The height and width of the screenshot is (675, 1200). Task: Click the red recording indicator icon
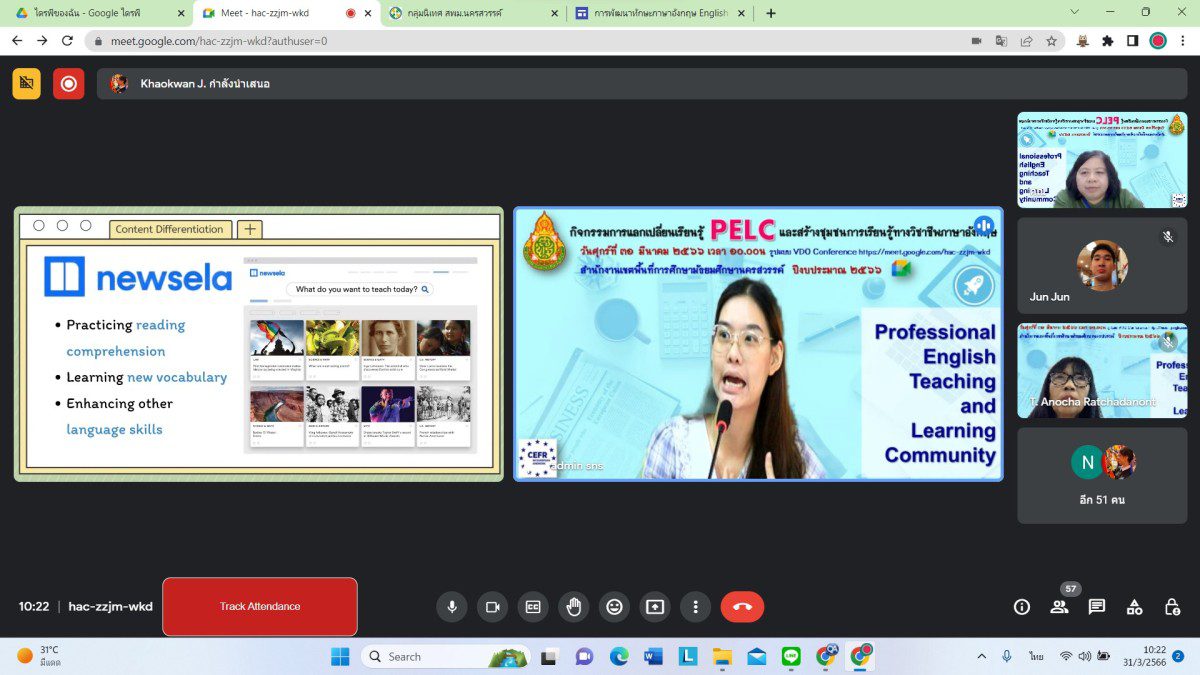click(69, 84)
